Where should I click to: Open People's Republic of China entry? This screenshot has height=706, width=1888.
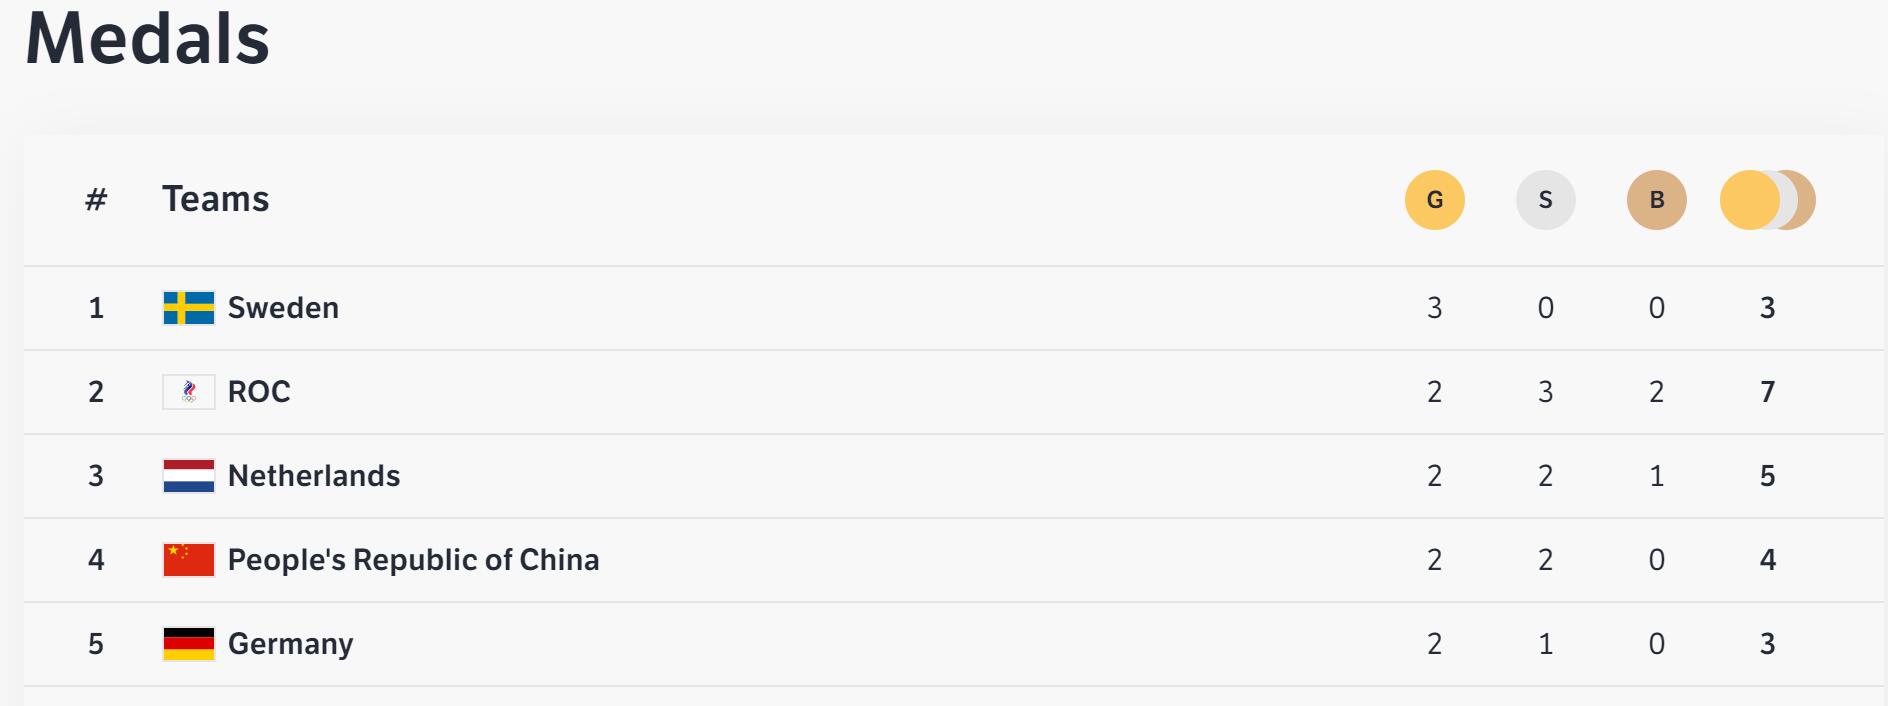pyautogui.click(x=413, y=560)
